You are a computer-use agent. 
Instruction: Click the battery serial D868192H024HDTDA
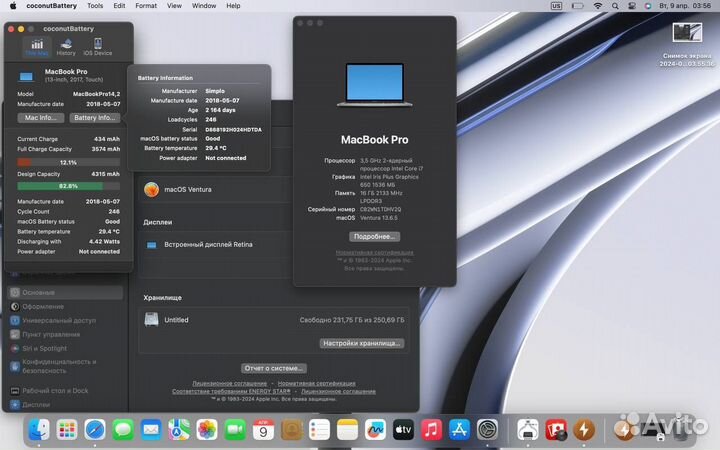(233, 129)
